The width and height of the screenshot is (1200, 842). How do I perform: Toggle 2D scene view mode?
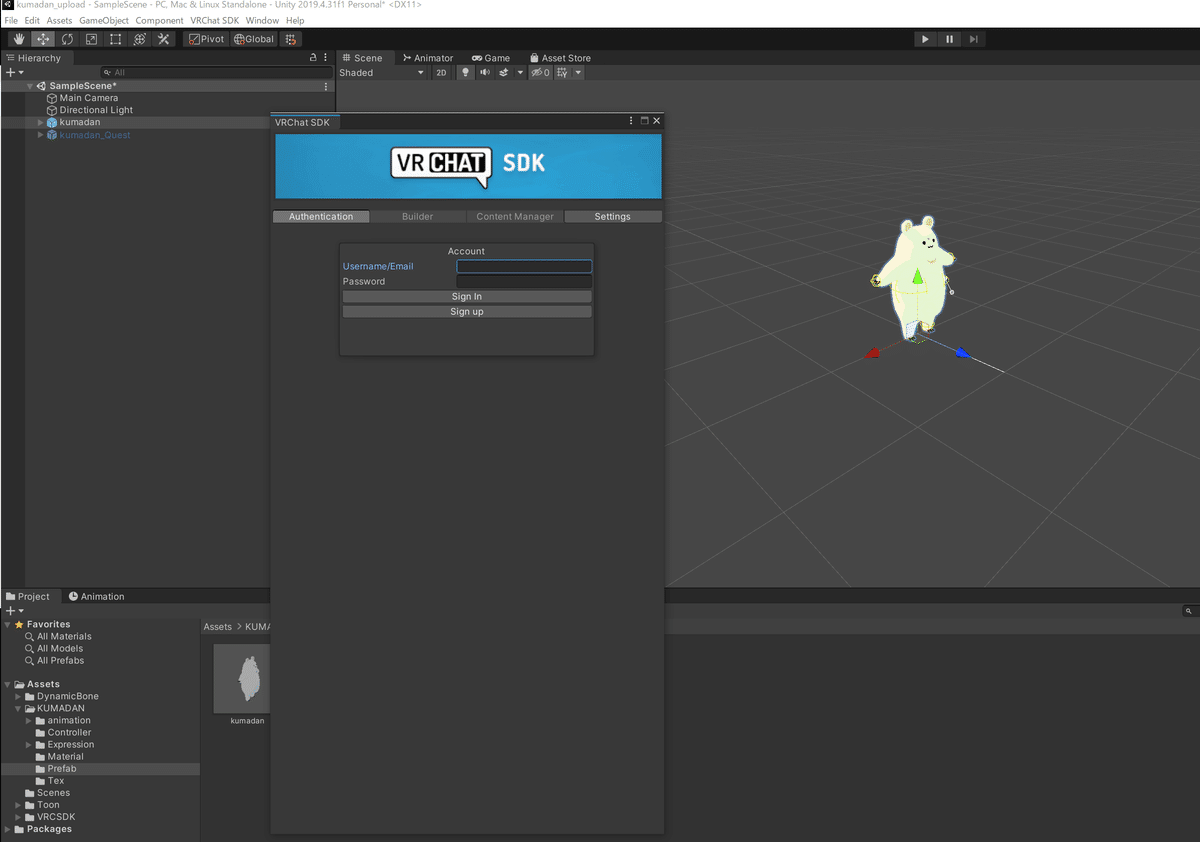point(441,73)
